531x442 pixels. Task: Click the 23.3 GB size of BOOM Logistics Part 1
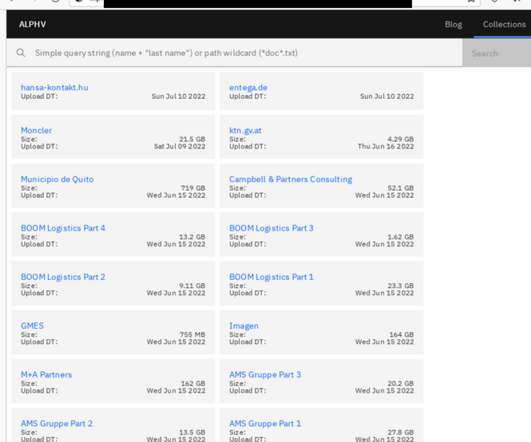[401, 286]
